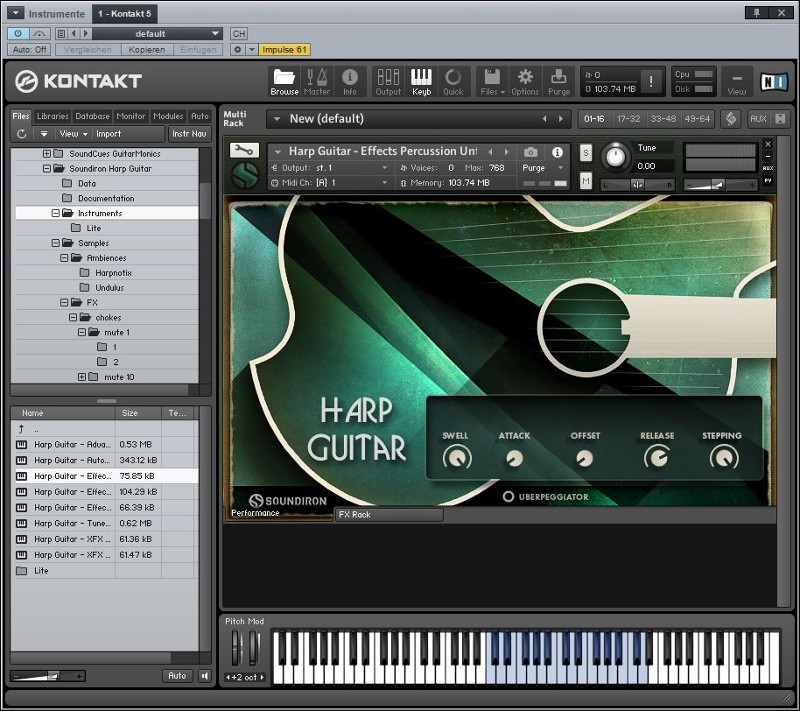Open the default preset dropdown
The height and width of the screenshot is (711, 800).
tap(157, 34)
